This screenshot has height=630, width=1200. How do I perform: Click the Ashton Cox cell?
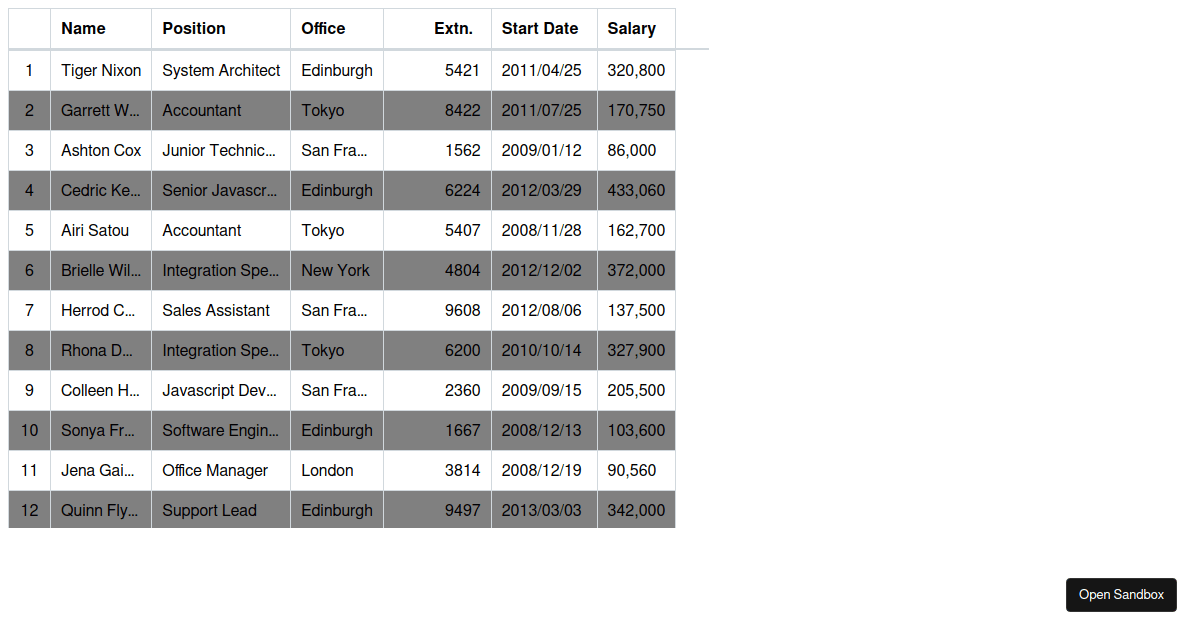101,150
